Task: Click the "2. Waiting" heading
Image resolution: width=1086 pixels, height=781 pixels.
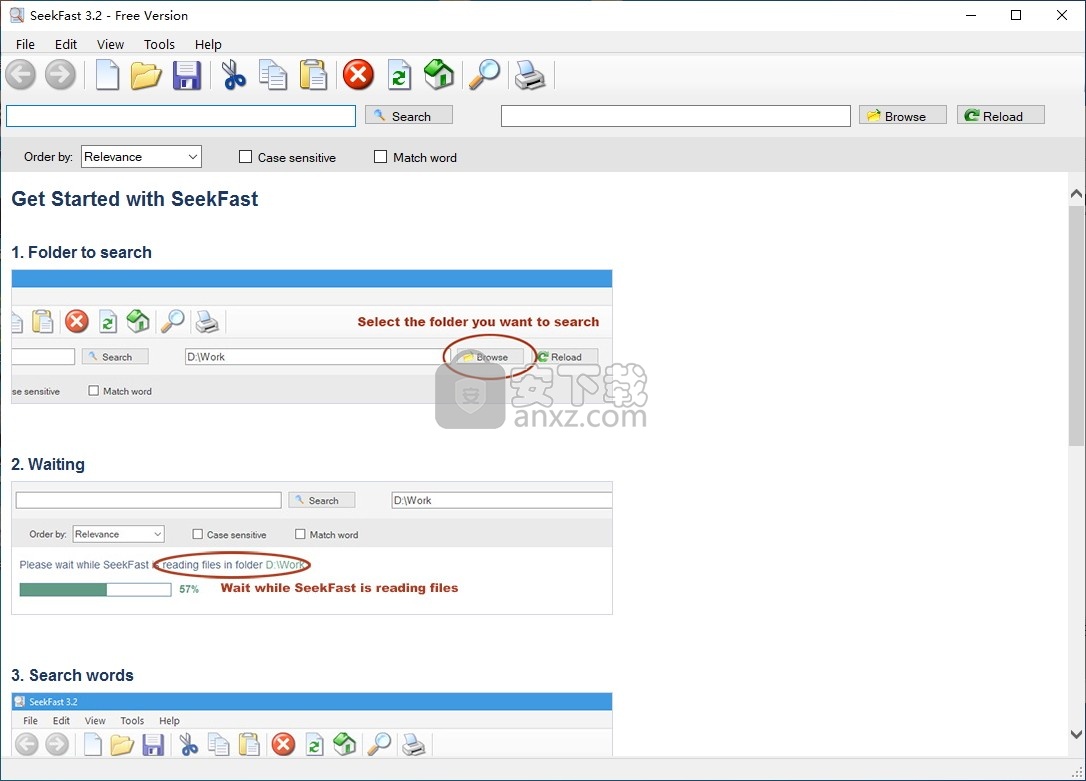Action: pyautogui.click(x=48, y=465)
